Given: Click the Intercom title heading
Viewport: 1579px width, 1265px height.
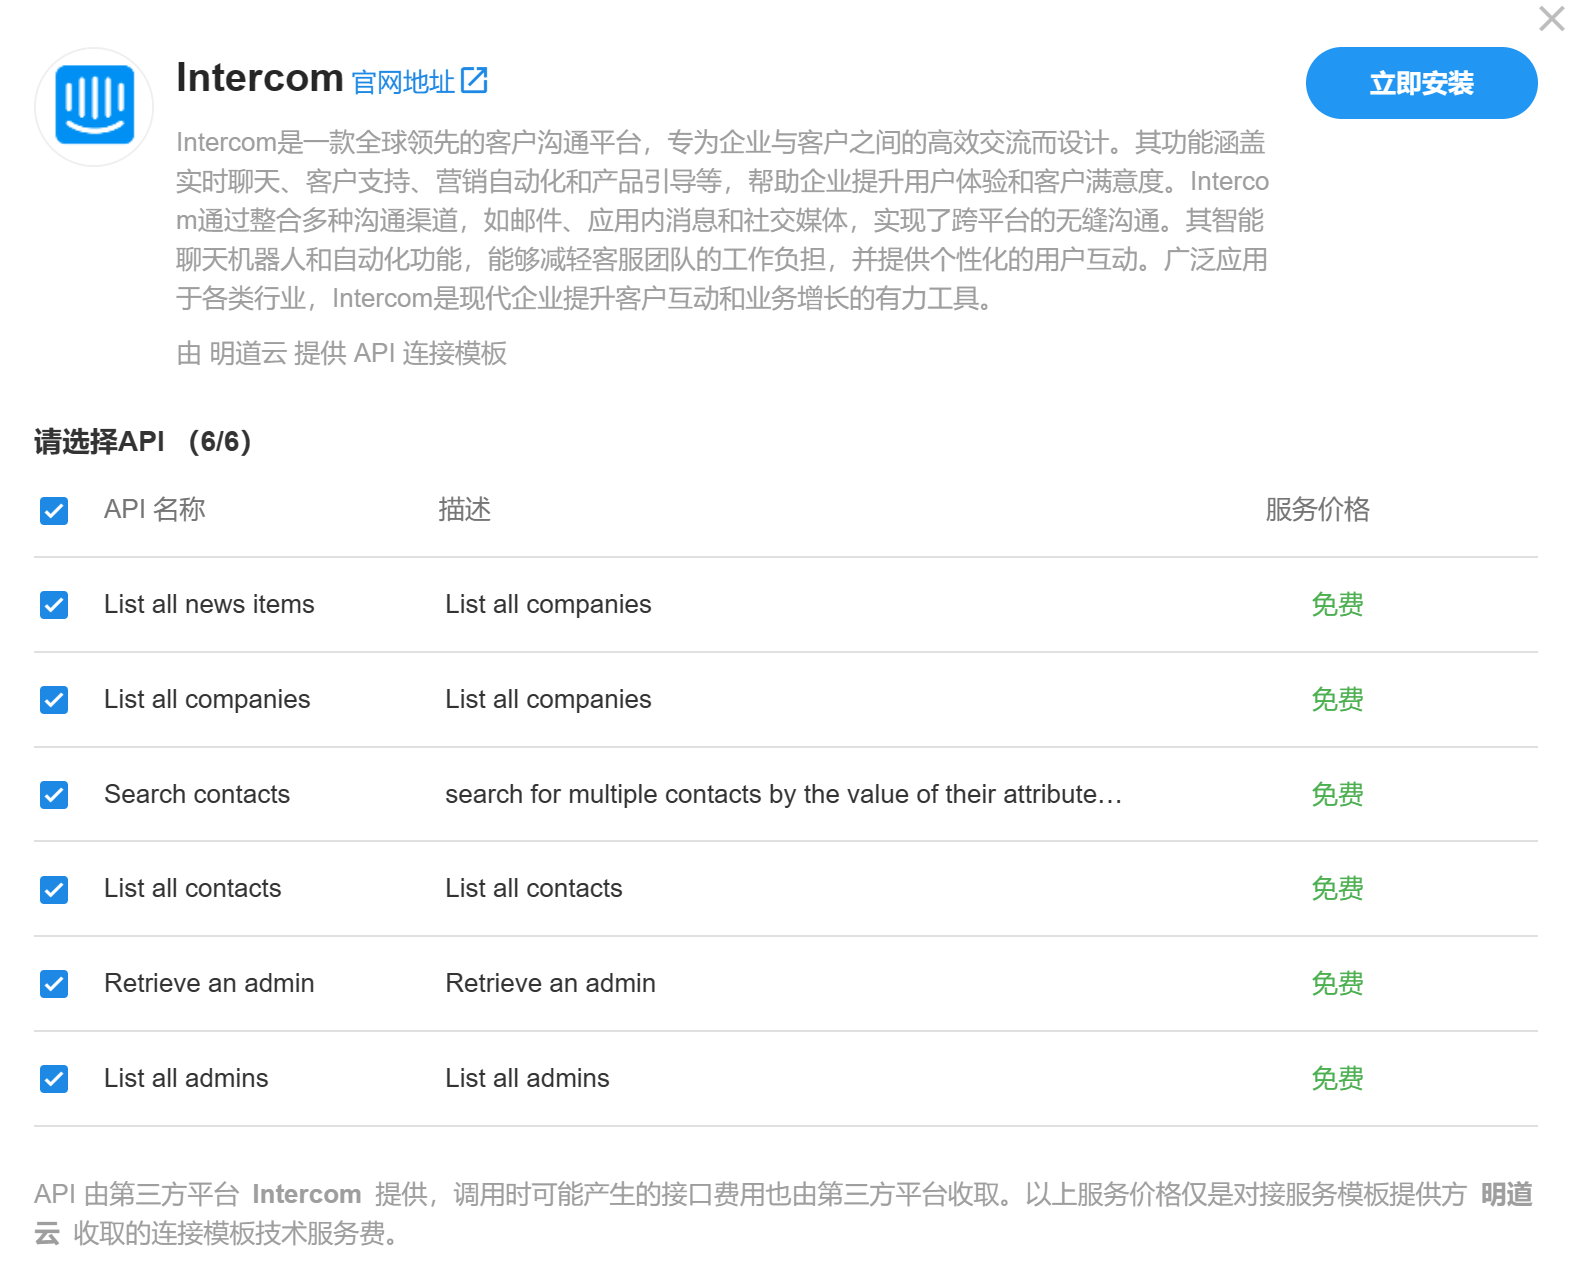Looking at the screenshot, I should [x=260, y=78].
